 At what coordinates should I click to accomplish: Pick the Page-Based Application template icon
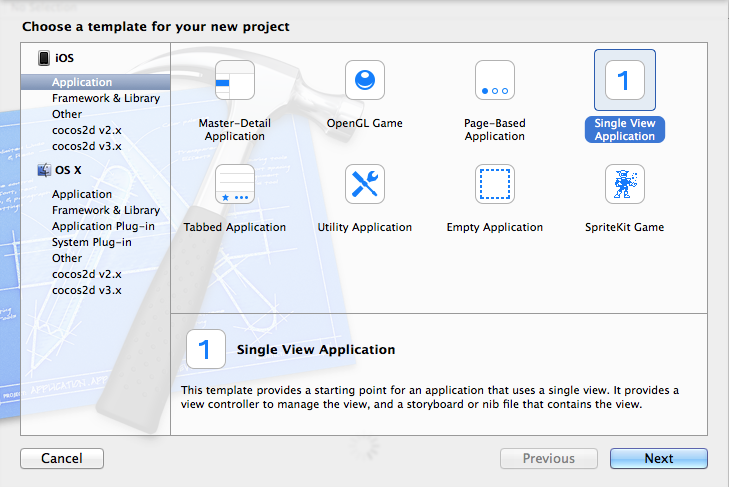(x=495, y=80)
